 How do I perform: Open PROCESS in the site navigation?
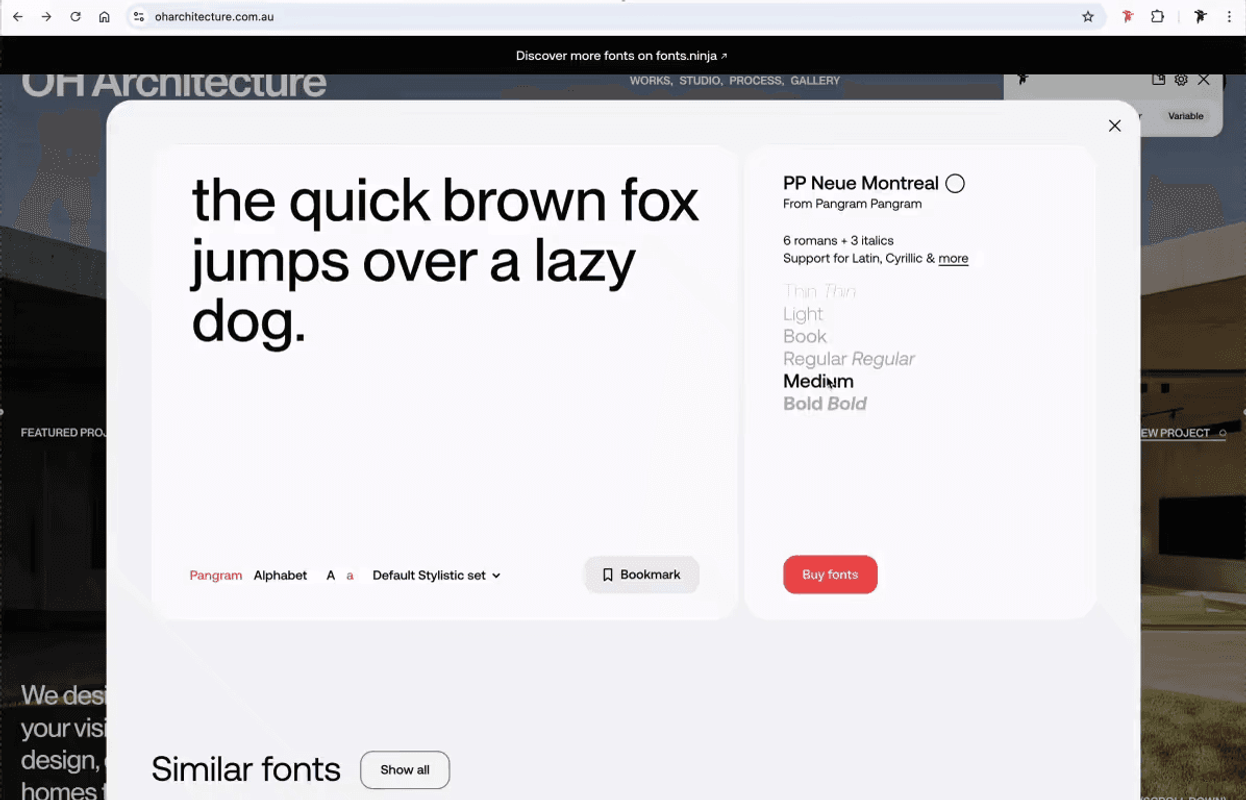(x=757, y=81)
